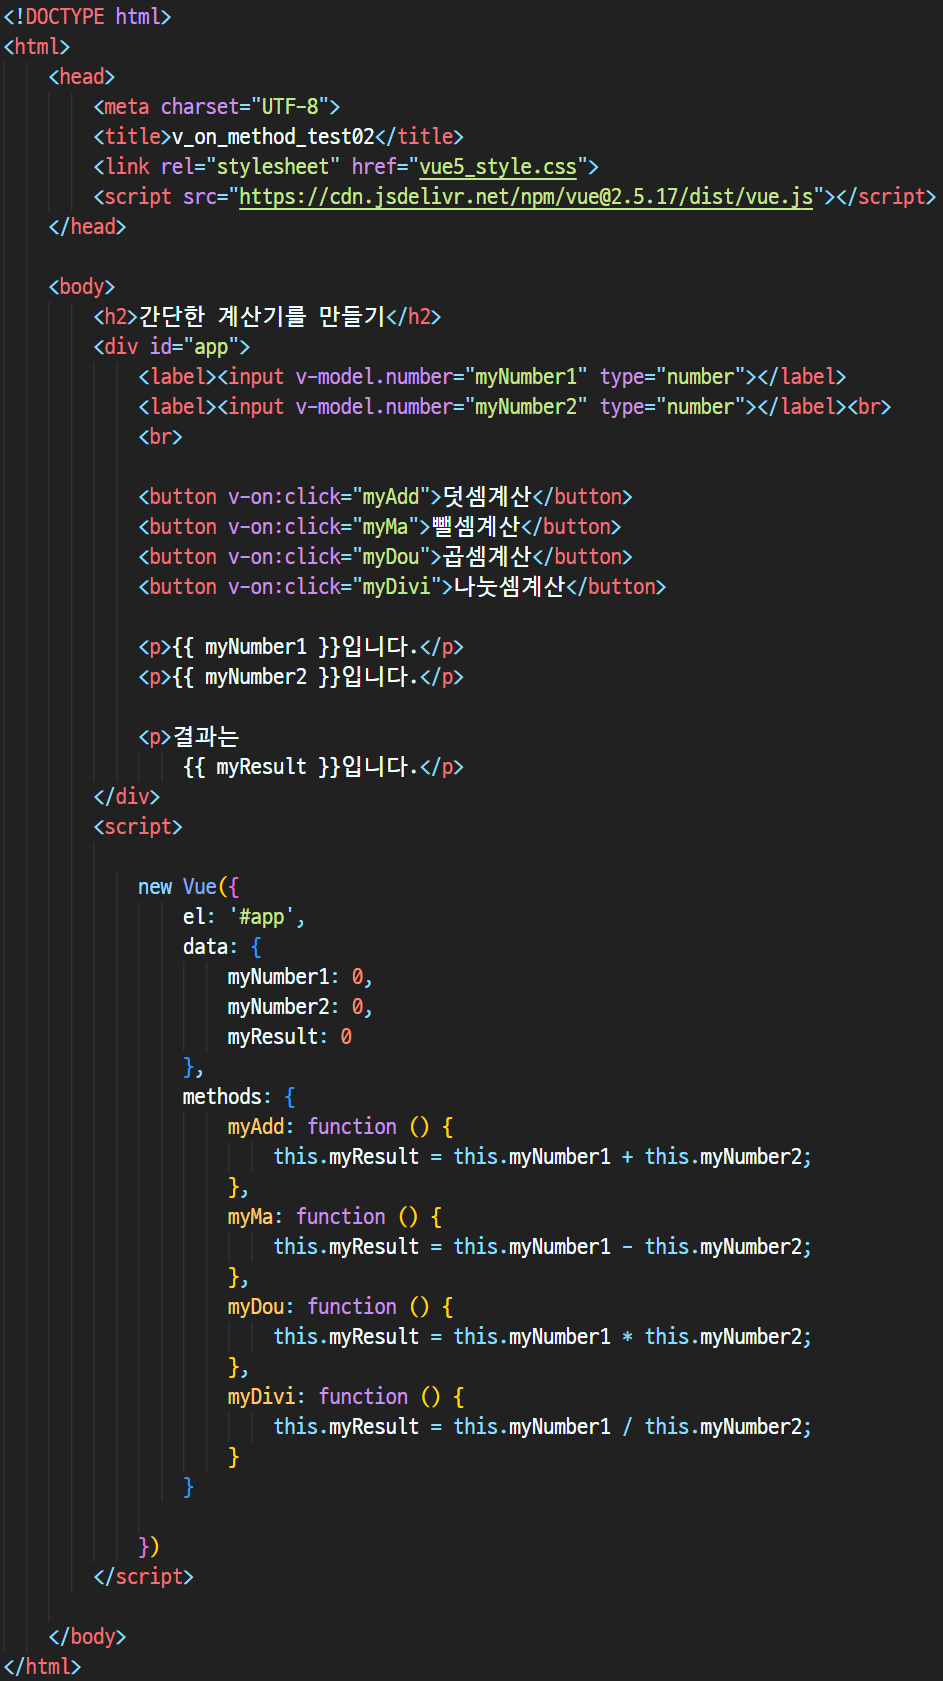This screenshot has height=1681, width=943.
Task: Click the h2 heading 간단한 계산기를 만들기
Action: (x=262, y=317)
